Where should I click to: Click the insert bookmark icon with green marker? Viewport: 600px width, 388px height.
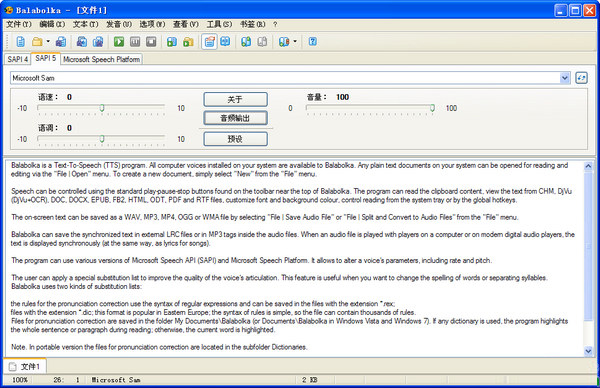click(x=246, y=41)
